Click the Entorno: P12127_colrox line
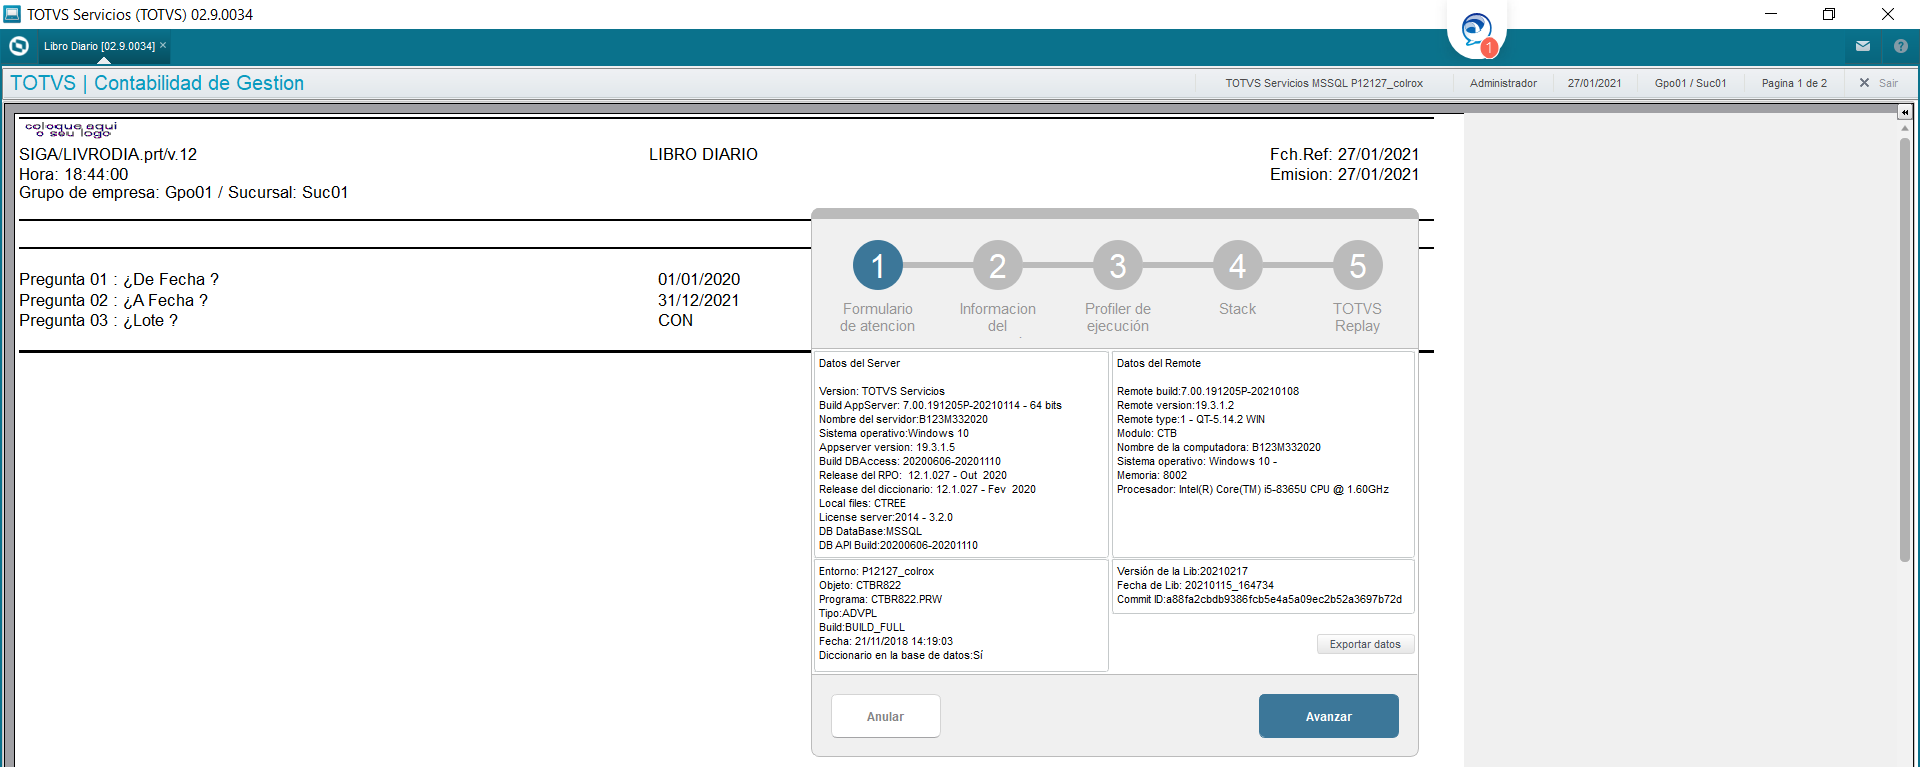The image size is (1920, 767). (876, 571)
